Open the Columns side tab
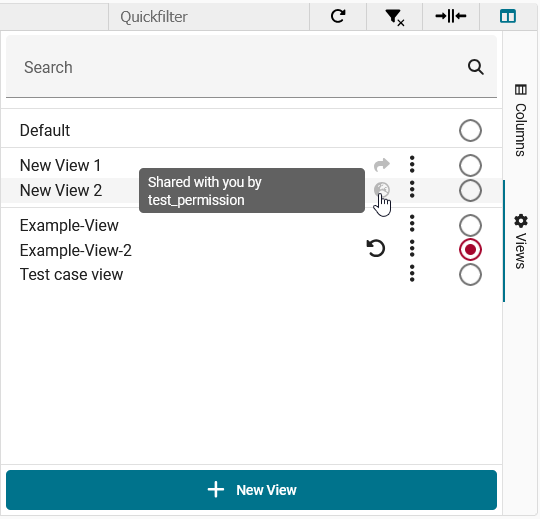The image size is (540, 519). [520, 120]
